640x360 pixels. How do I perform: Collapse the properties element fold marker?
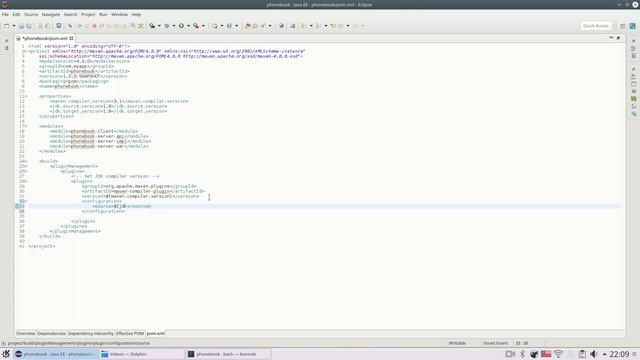[27, 96]
